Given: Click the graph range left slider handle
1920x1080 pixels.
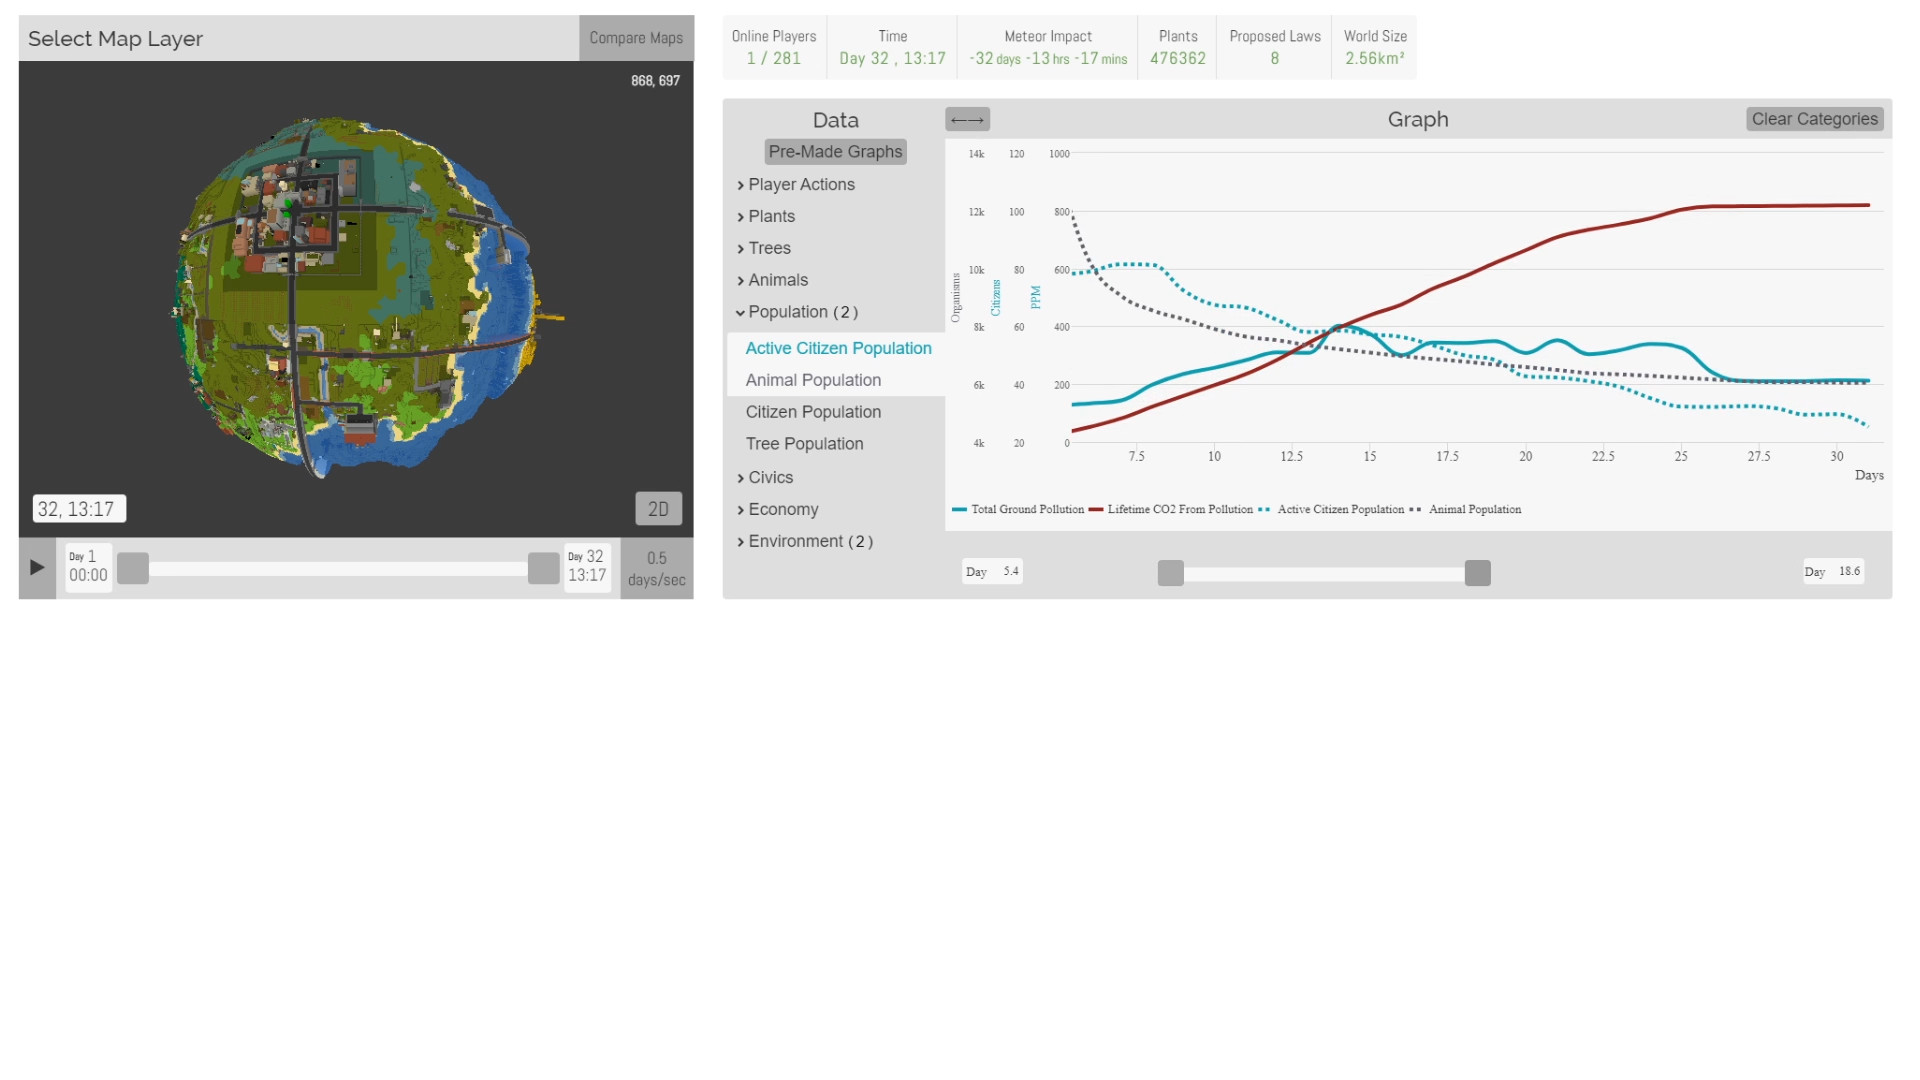Looking at the screenshot, I should click(1170, 573).
